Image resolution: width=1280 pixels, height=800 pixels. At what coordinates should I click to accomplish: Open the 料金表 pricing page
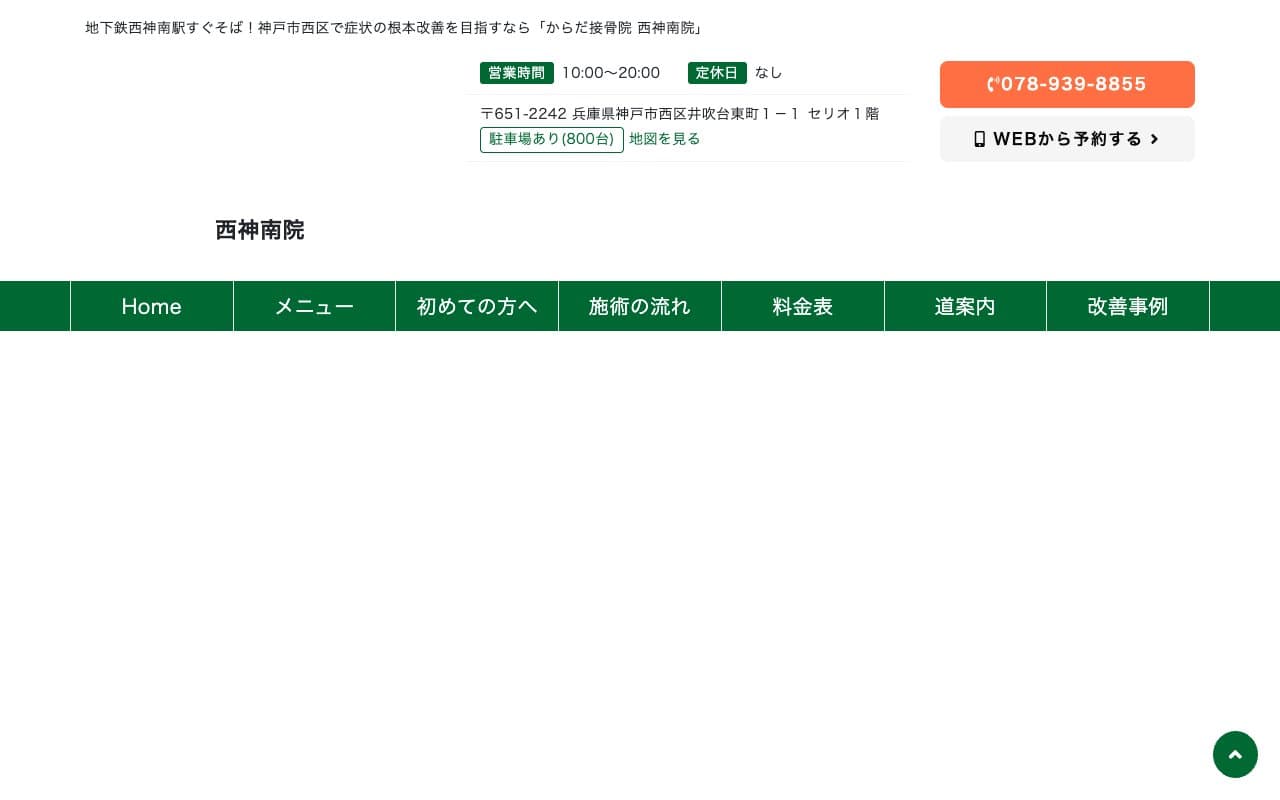802,306
